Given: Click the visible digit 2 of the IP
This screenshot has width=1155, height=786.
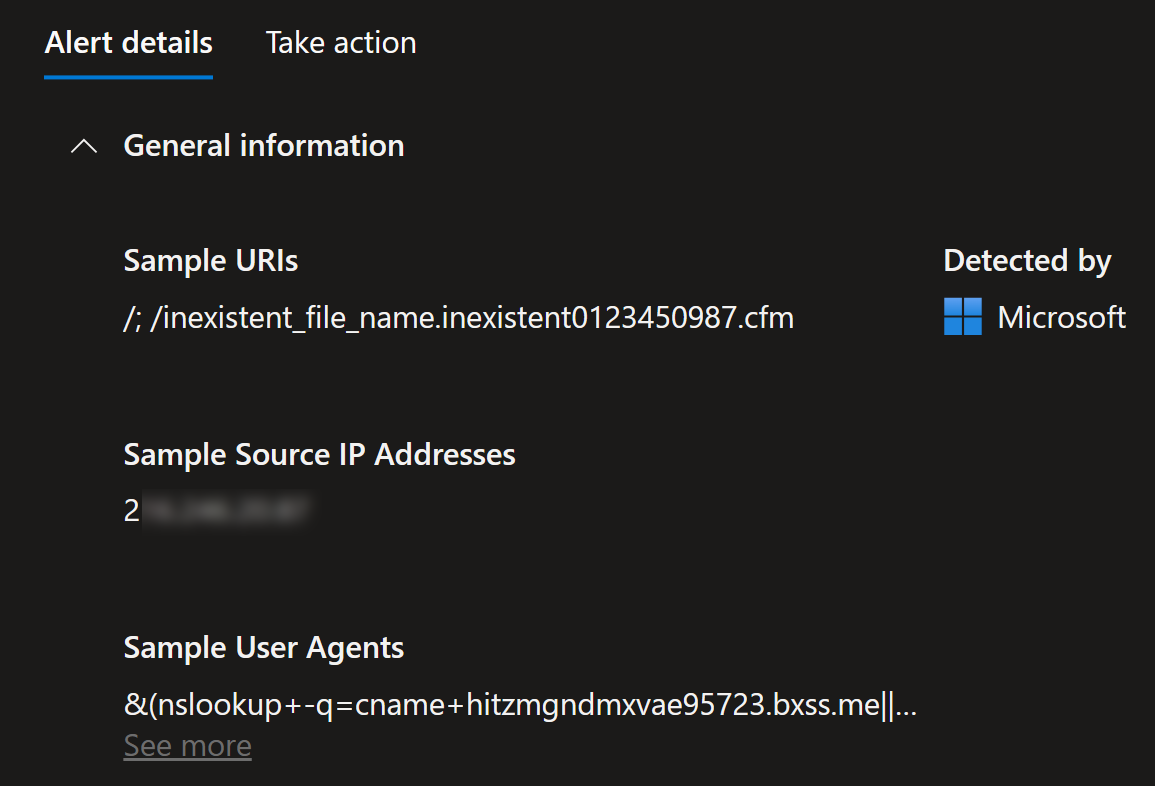Looking at the screenshot, I should tap(132, 510).
